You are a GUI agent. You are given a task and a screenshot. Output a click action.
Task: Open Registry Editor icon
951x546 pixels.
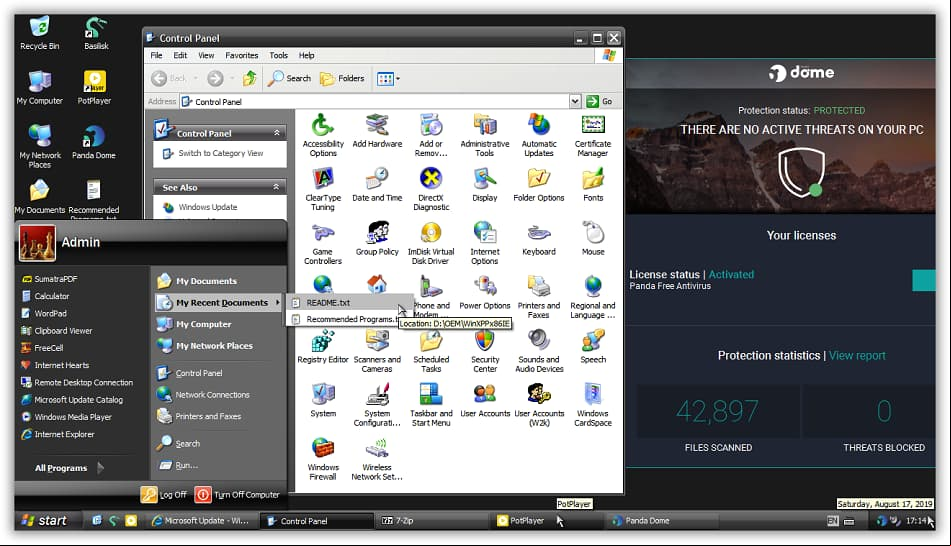pos(323,347)
